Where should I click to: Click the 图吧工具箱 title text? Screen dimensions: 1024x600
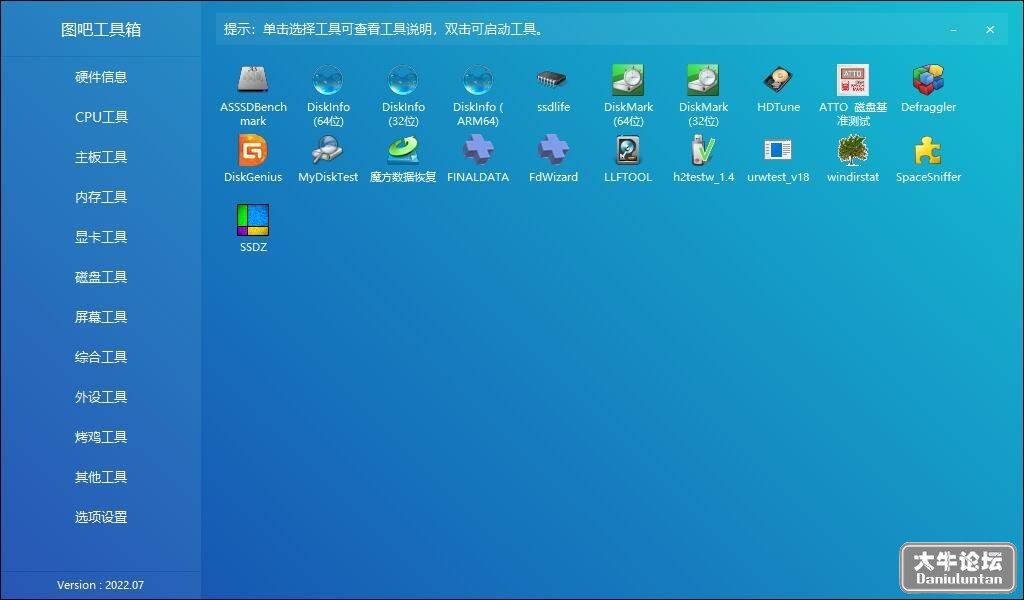point(101,29)
